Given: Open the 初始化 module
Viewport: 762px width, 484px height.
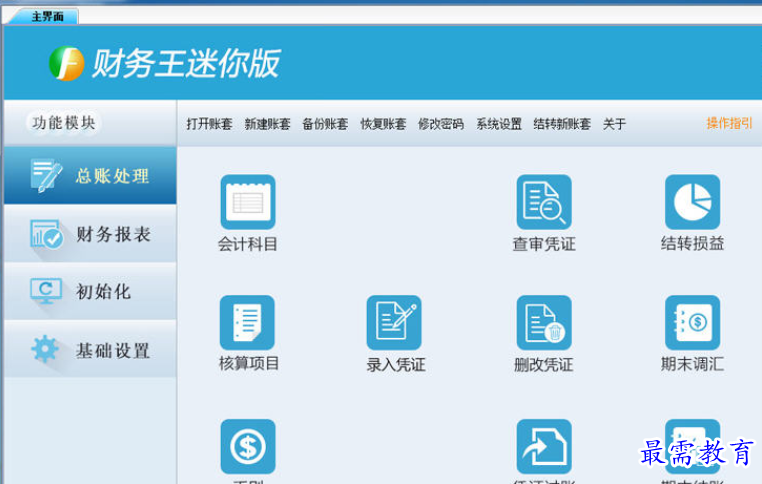Looking at the screenshot, I should (x=90, y=291).
